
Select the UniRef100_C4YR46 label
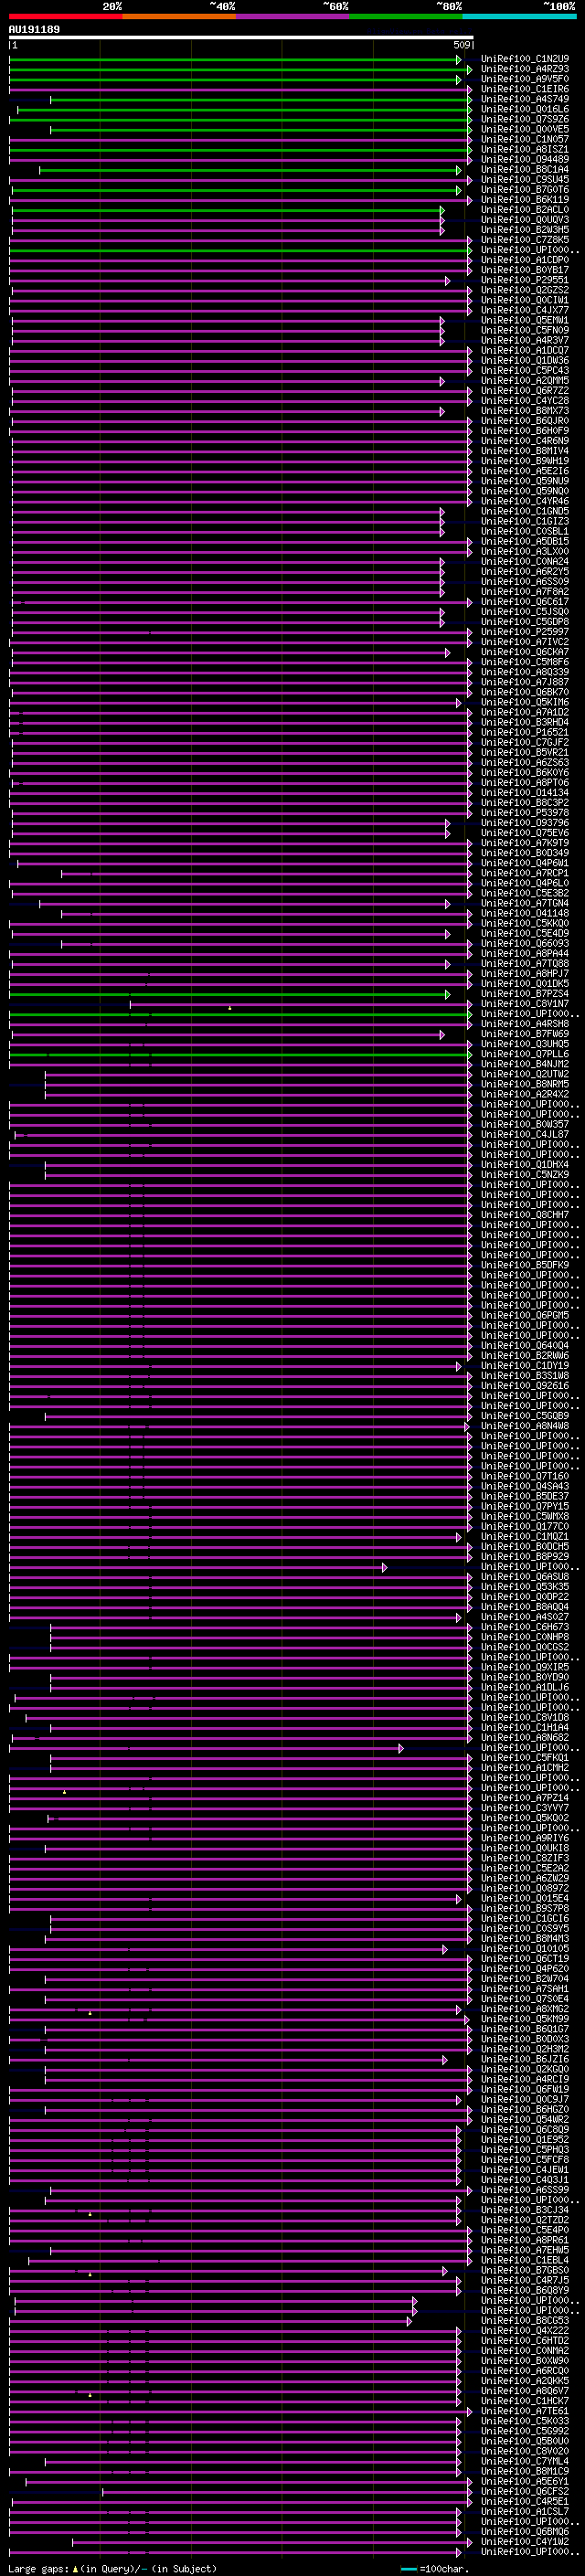pos(525,501)
